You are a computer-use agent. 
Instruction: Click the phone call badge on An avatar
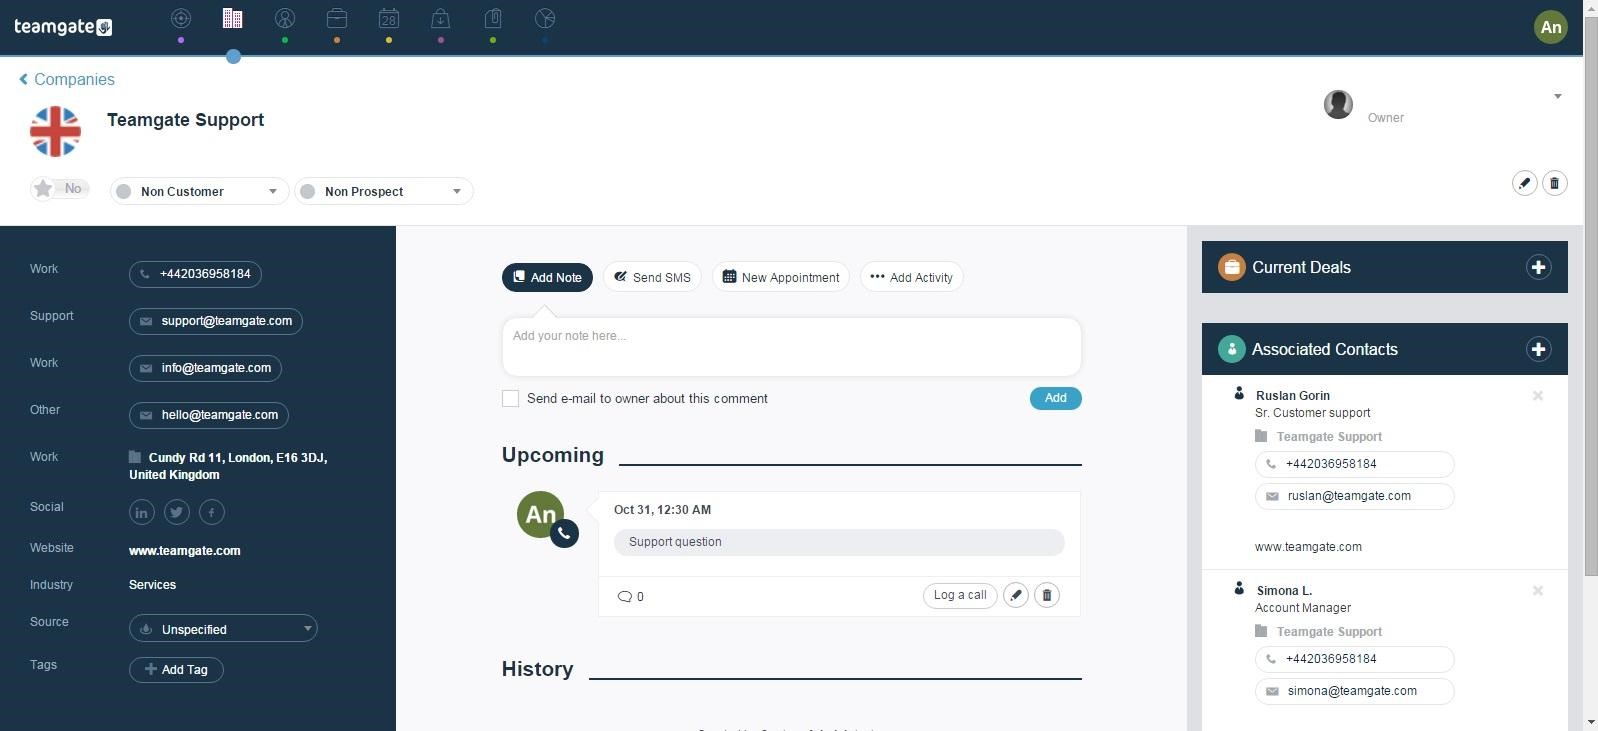click(x=564, y=534)
